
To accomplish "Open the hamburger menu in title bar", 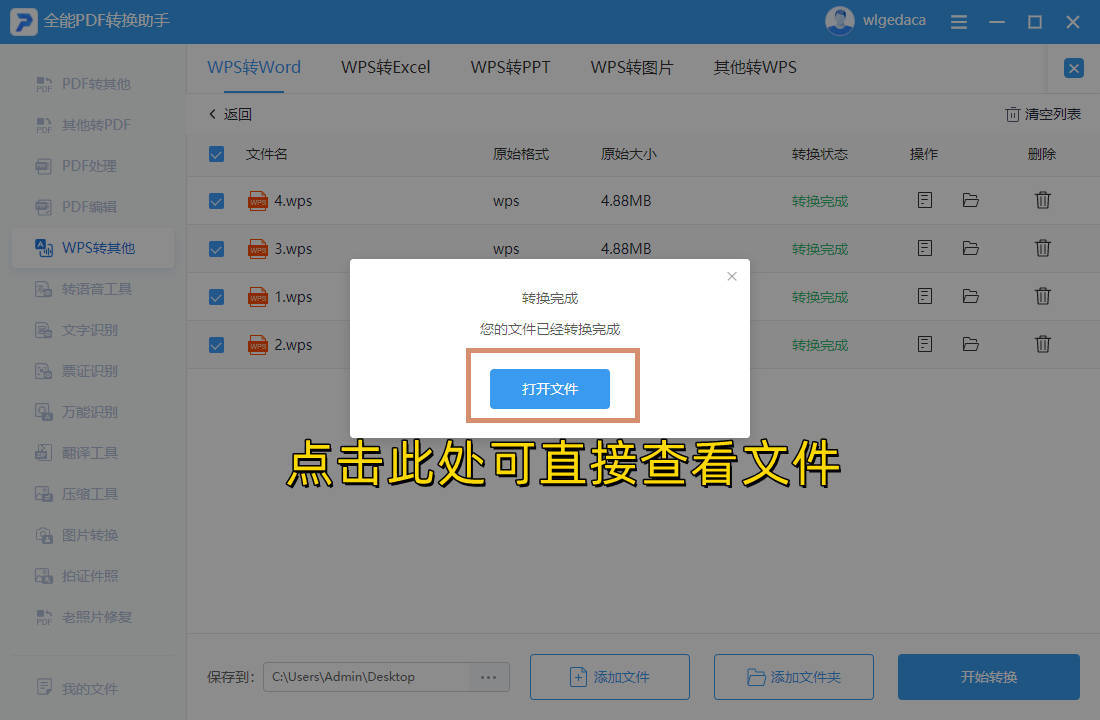I will click(x=958, y=22).
